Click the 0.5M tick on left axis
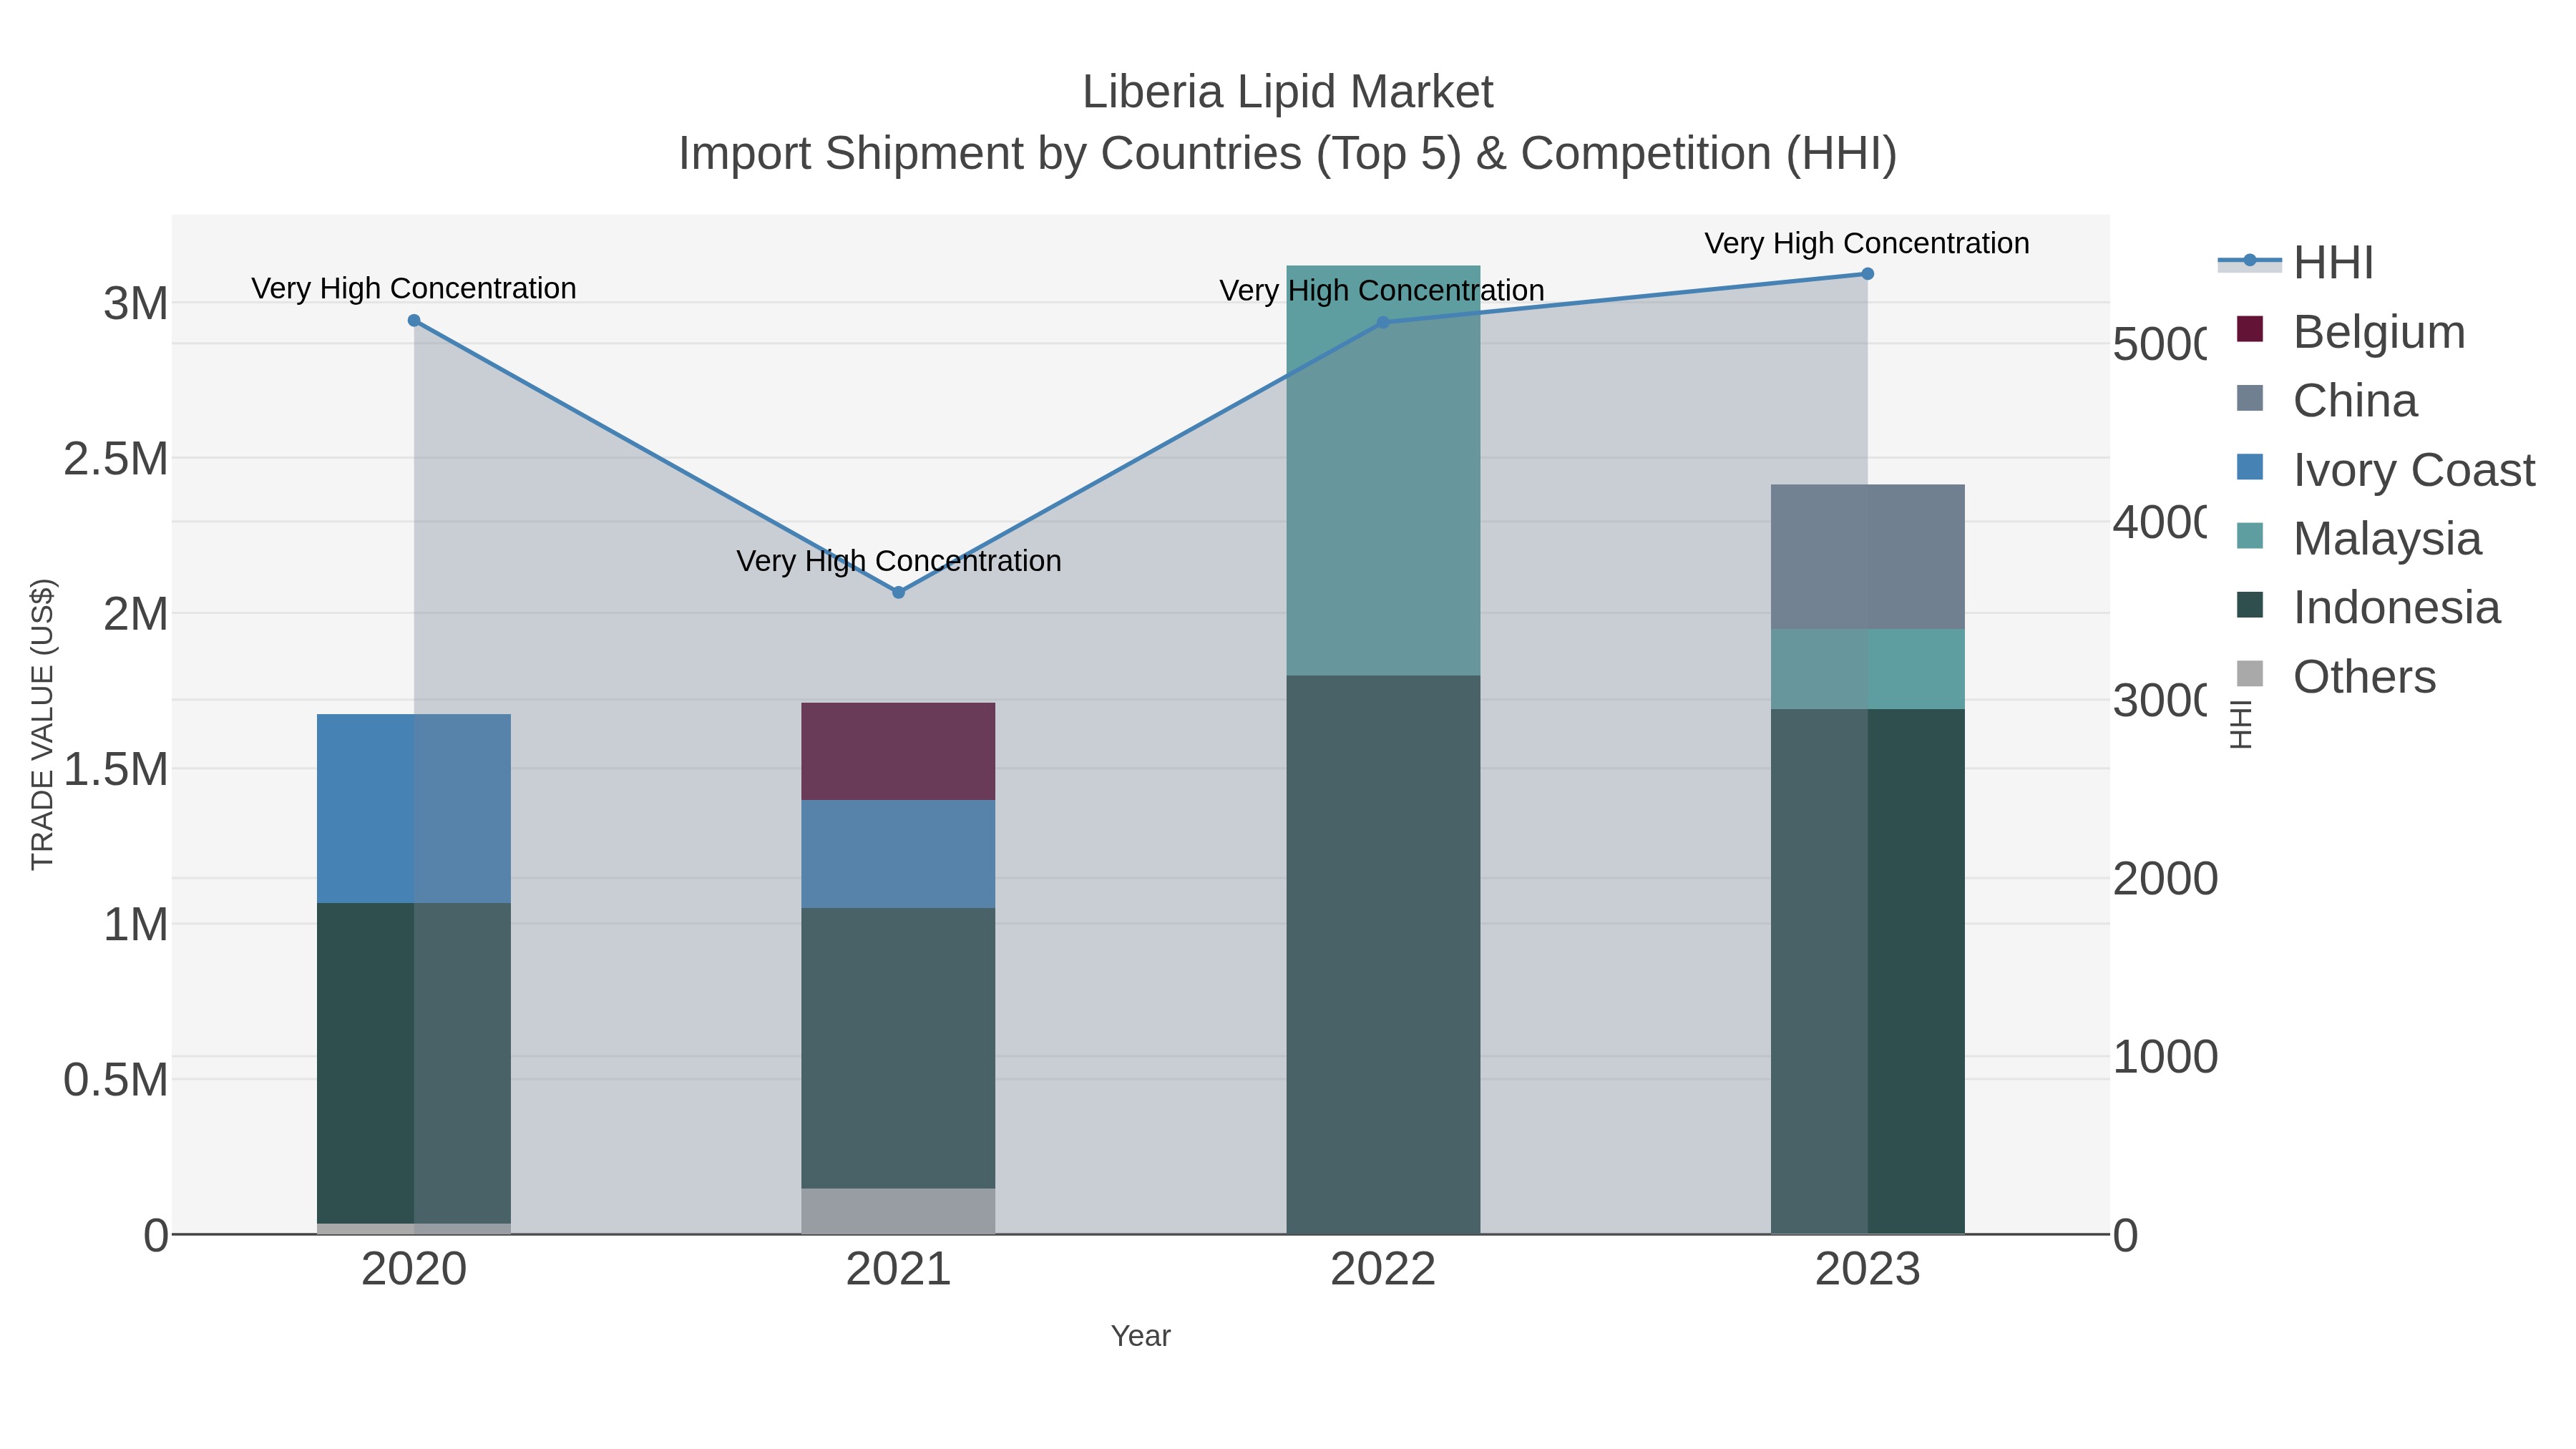The height and width of the screenshot is (1449, 2576). [116, 1080]
